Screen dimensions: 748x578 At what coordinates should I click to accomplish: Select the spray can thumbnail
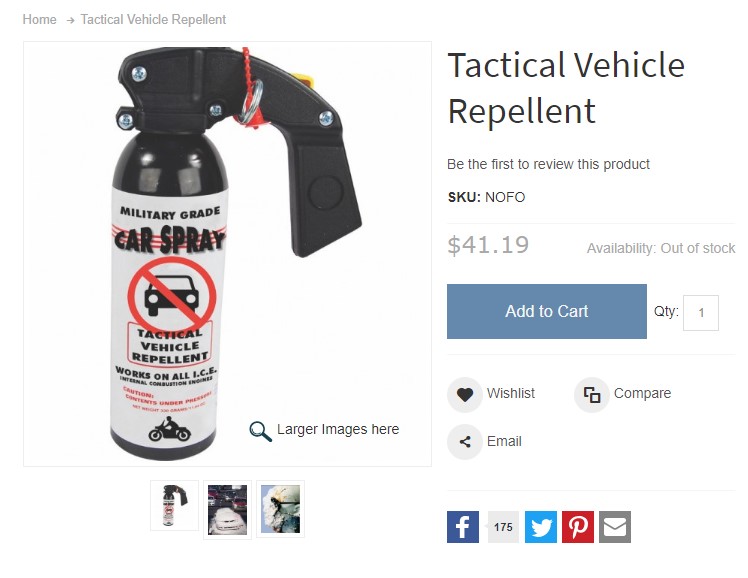coord(175,506)
